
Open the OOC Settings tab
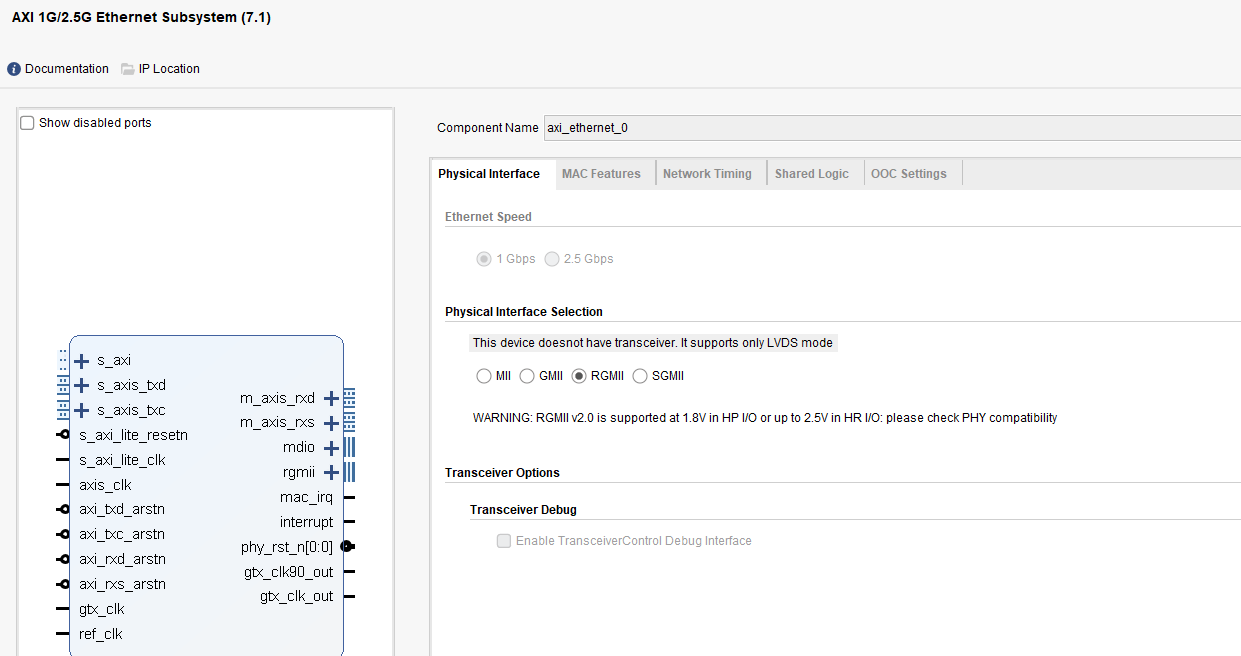click(x=909, y=174)
